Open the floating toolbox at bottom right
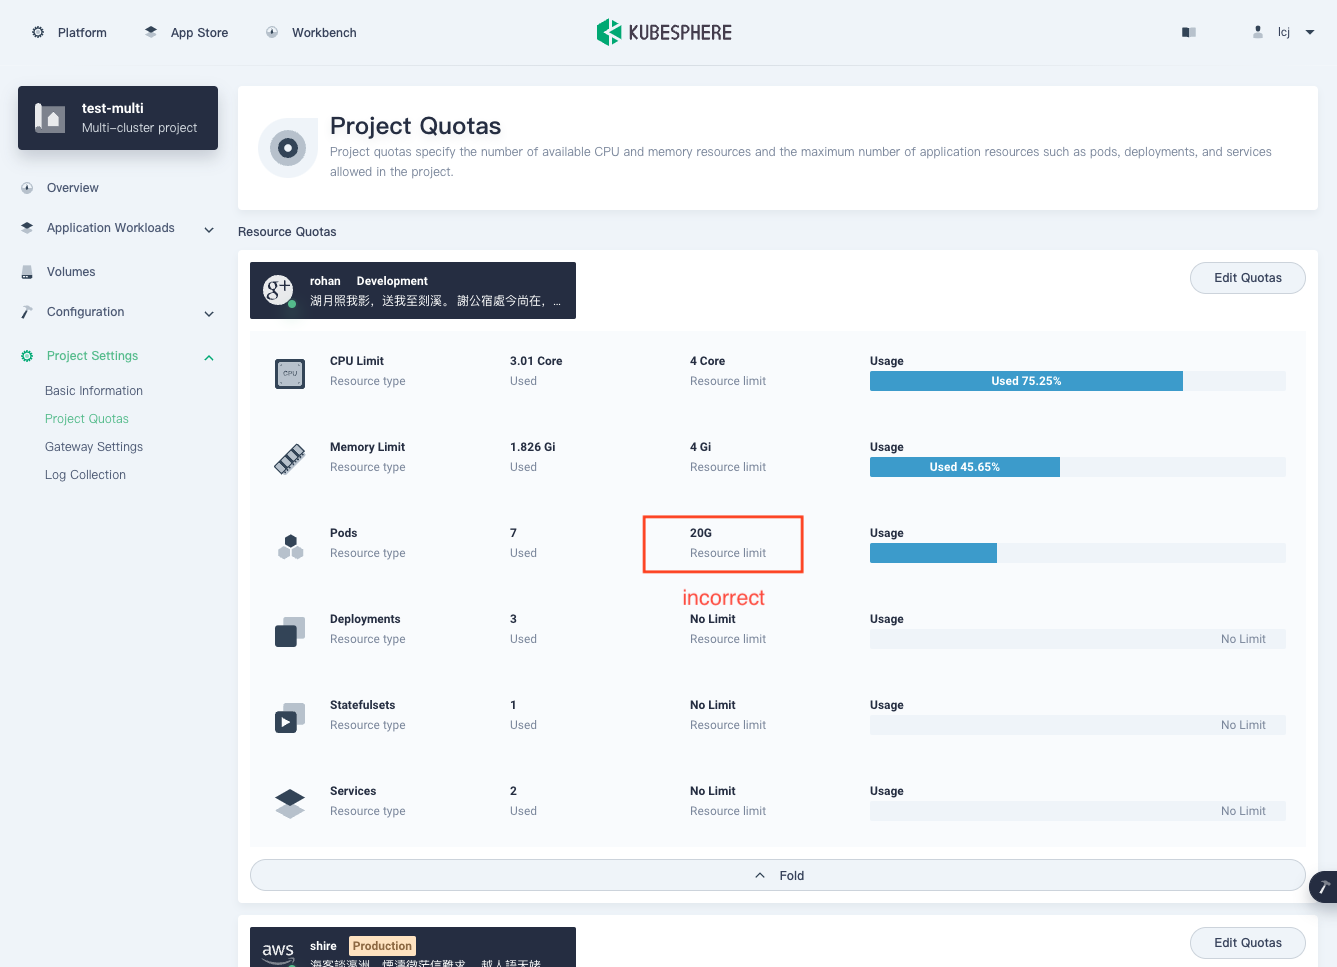 [x=1323, y=887]
